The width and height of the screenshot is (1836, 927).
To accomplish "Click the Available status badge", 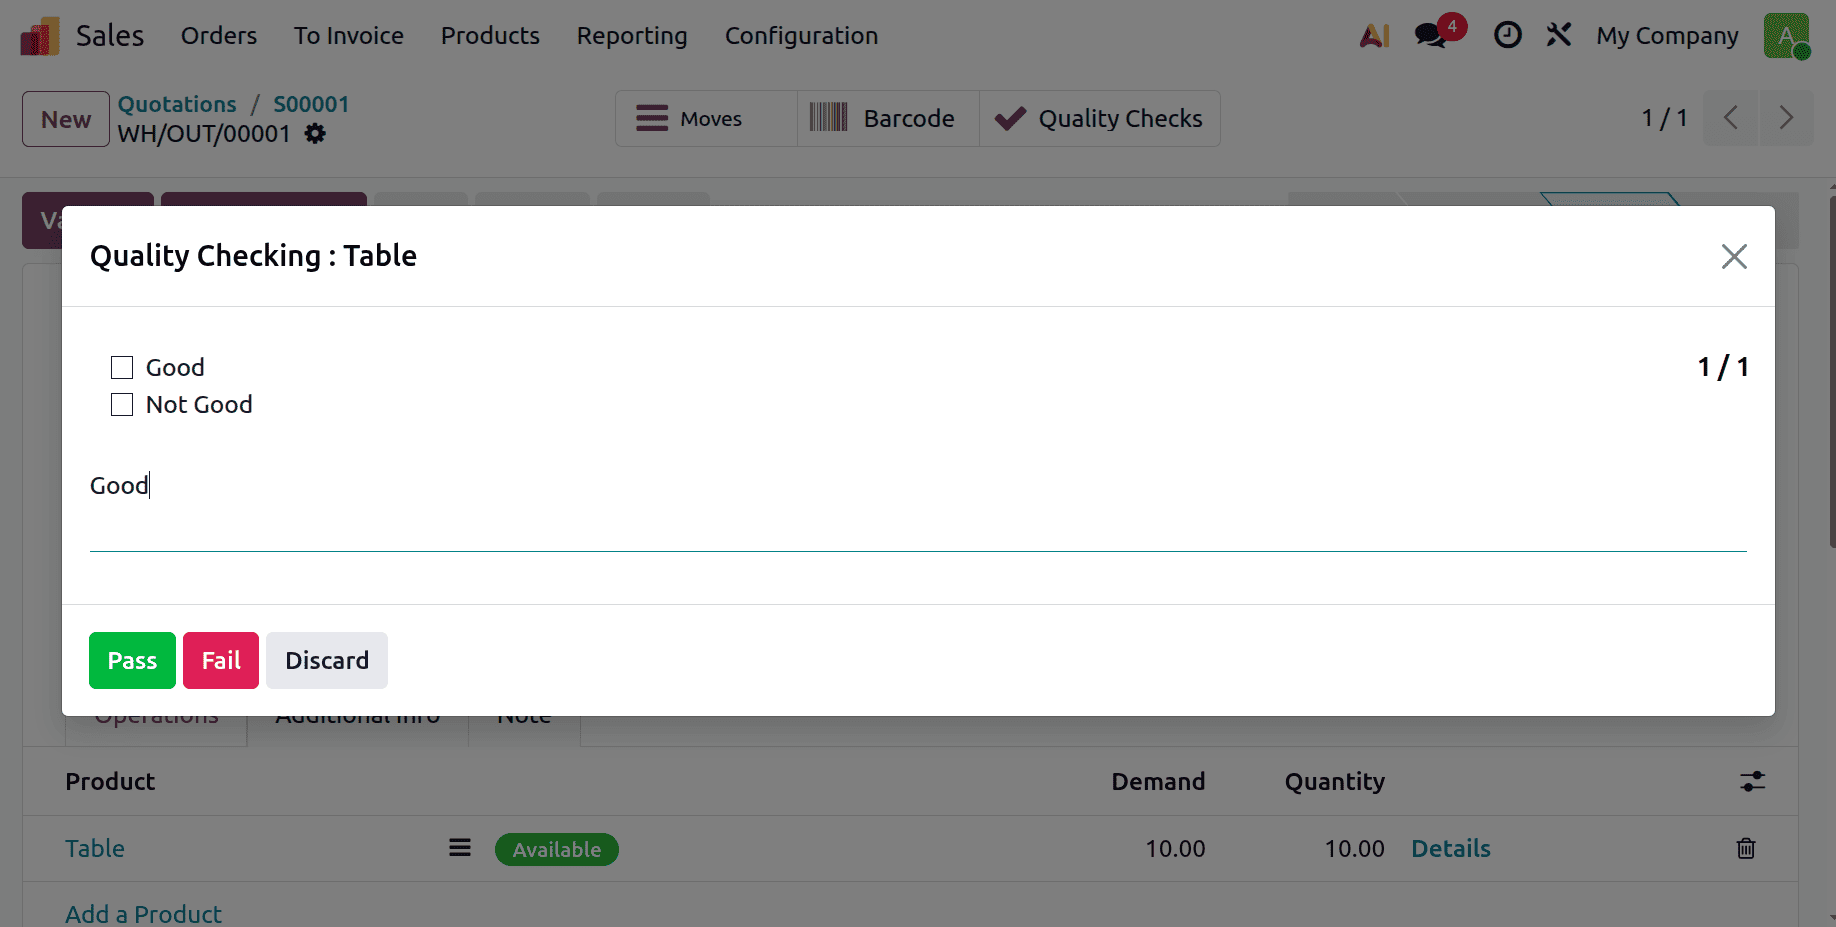I will (557, 850).
